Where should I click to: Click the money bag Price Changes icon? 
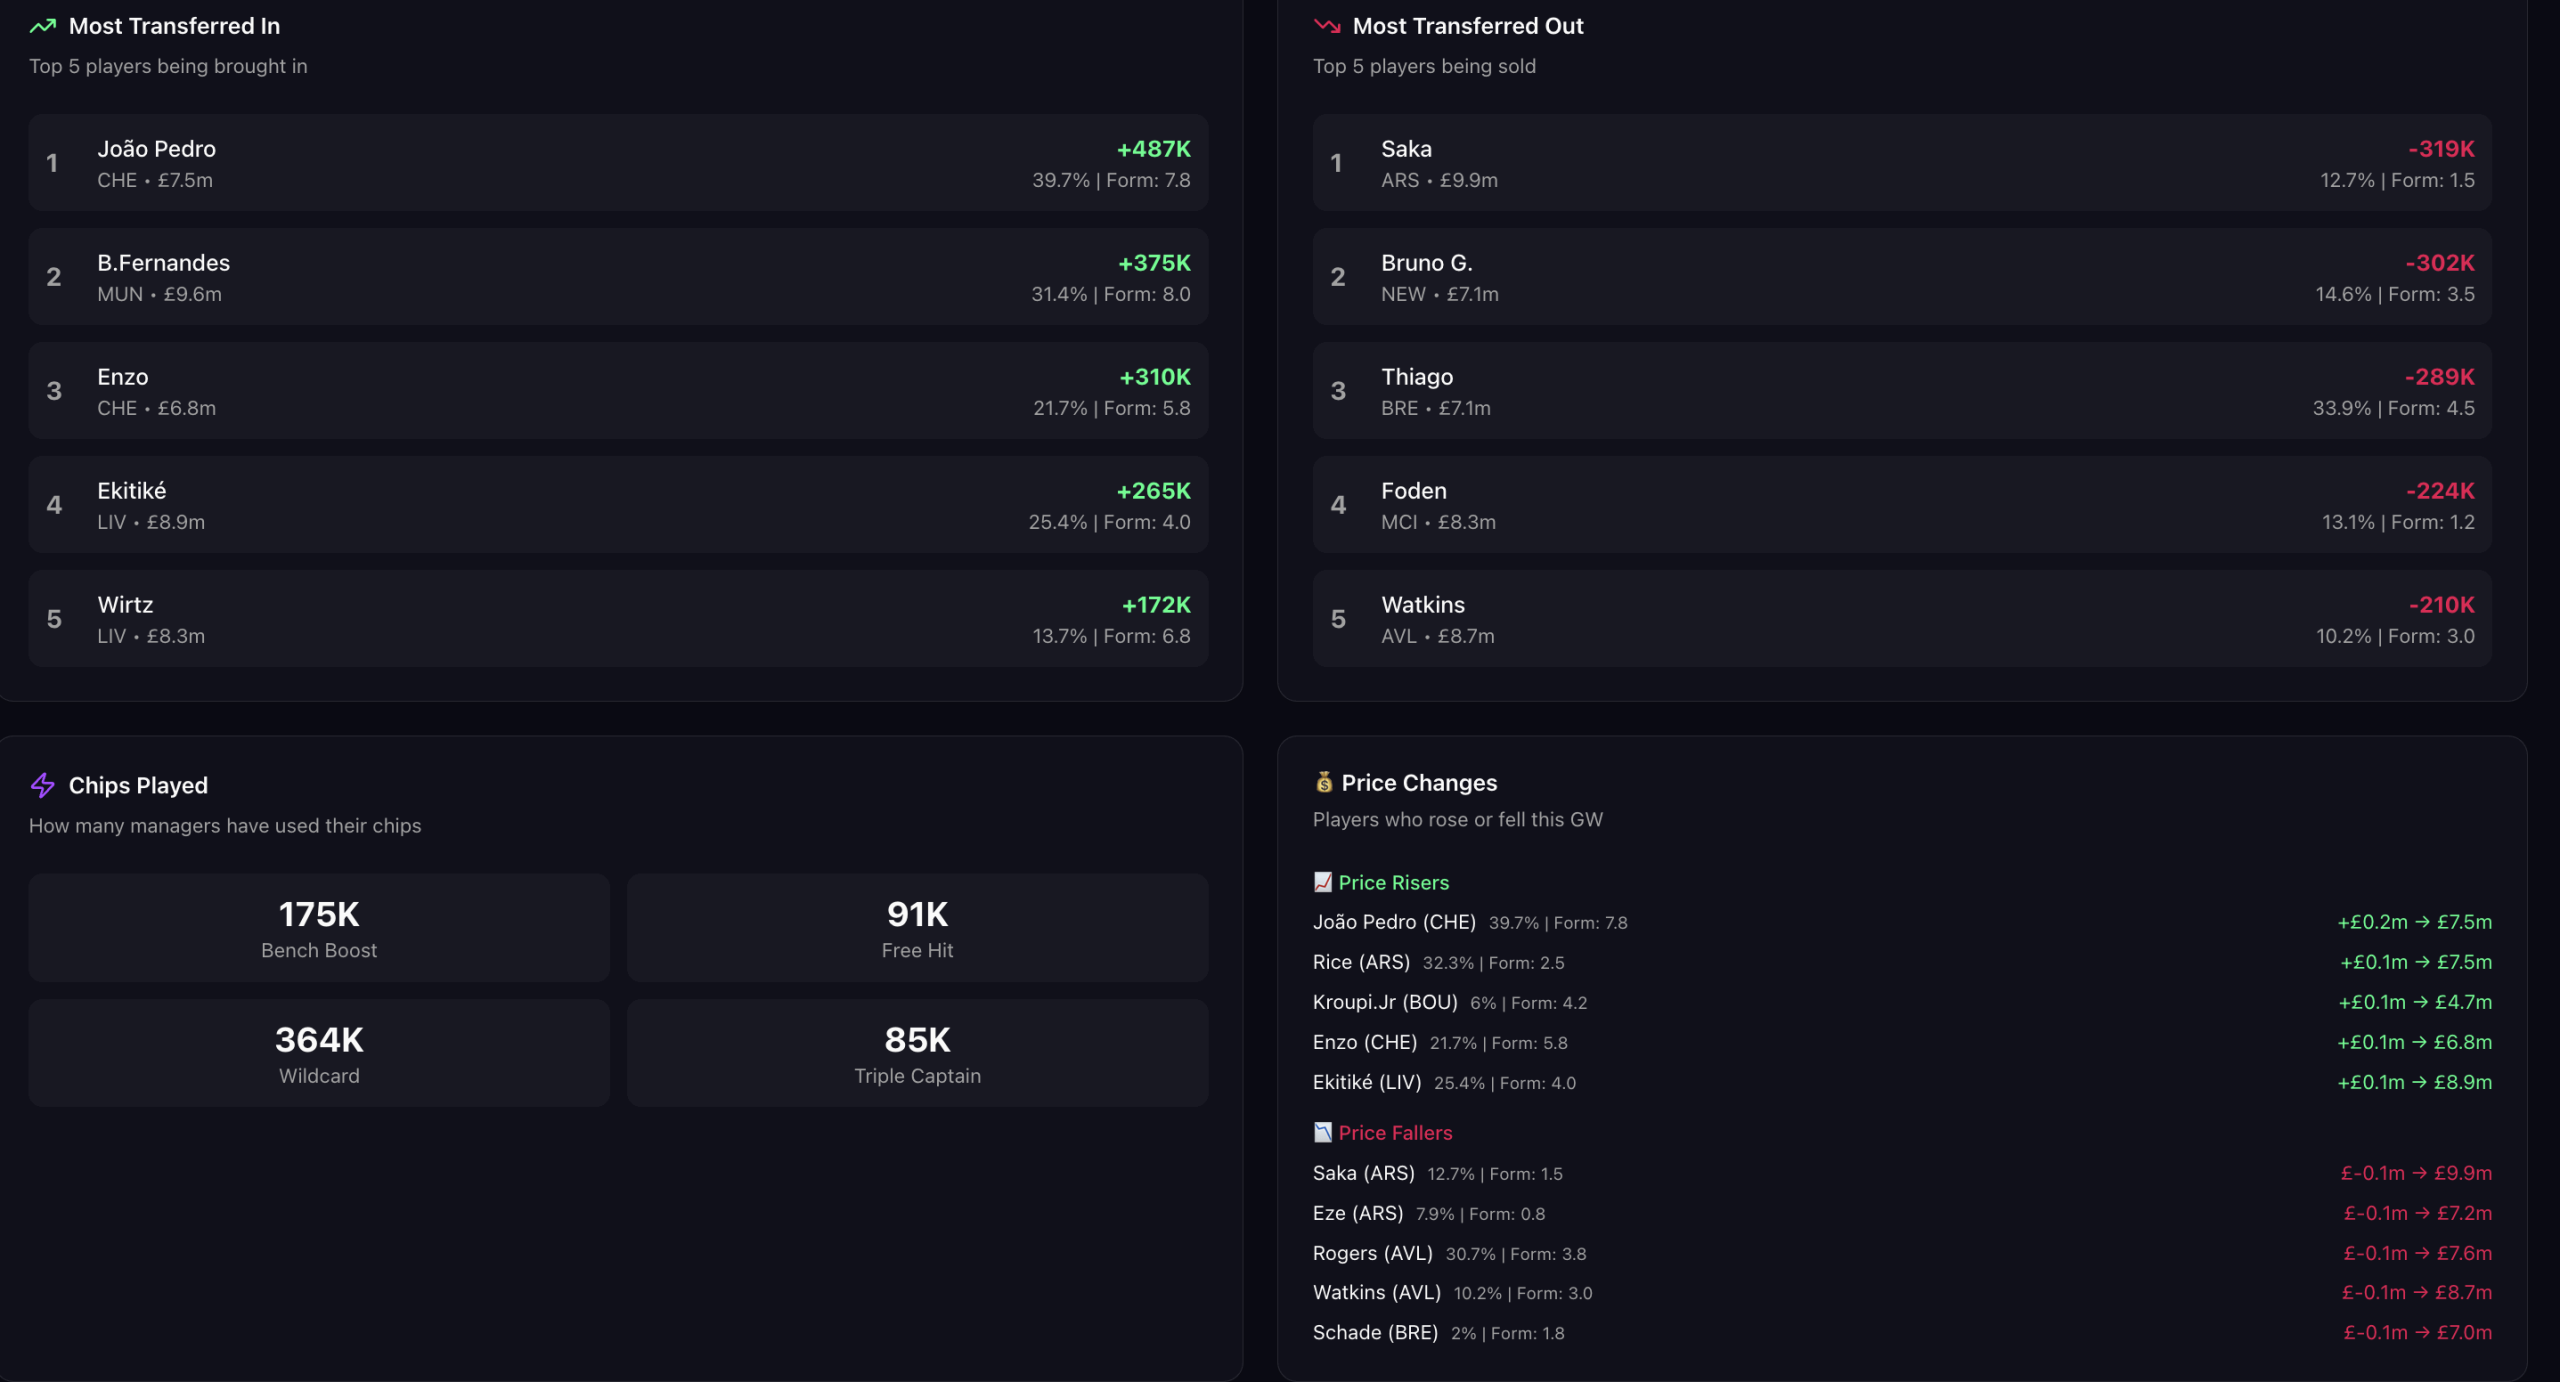point(1324,782)
